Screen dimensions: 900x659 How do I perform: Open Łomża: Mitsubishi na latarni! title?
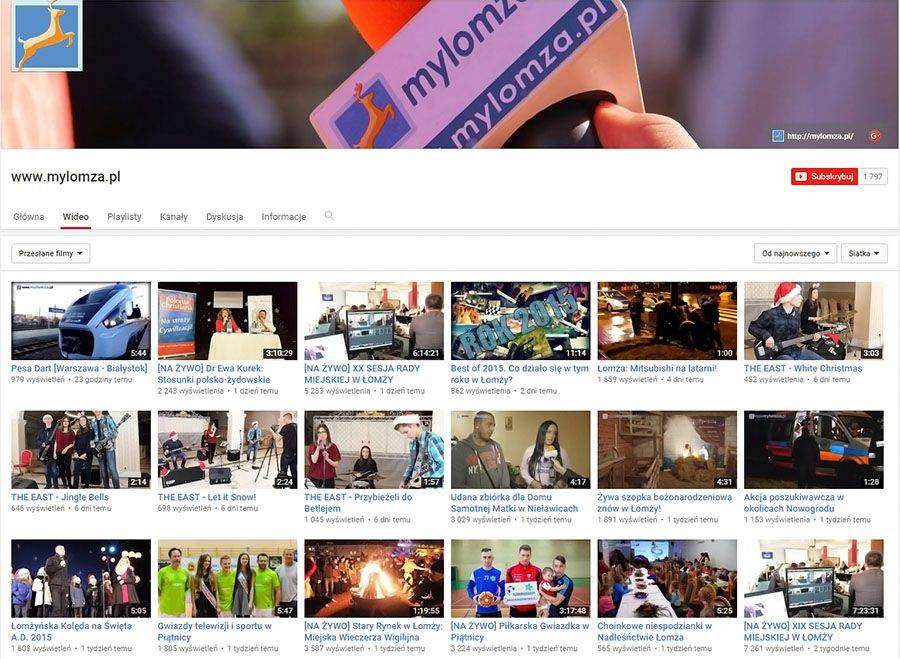[x=657, y=369]
